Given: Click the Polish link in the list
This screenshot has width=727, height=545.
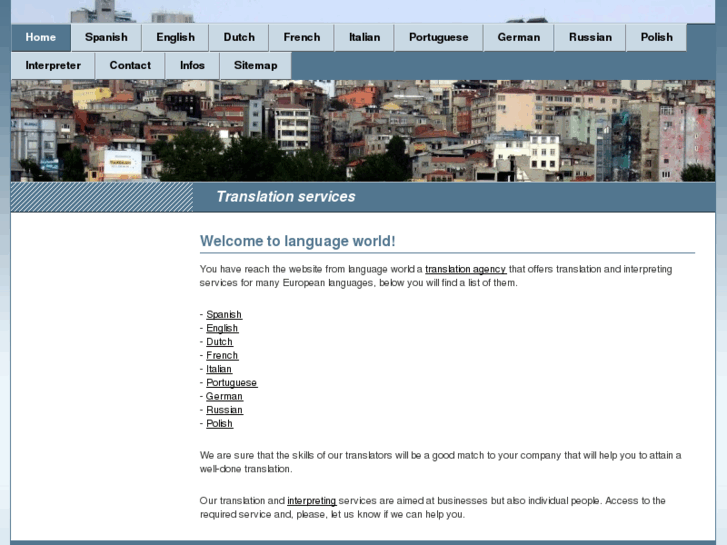Looking at the screenshot, I should [x=219, y=424].
